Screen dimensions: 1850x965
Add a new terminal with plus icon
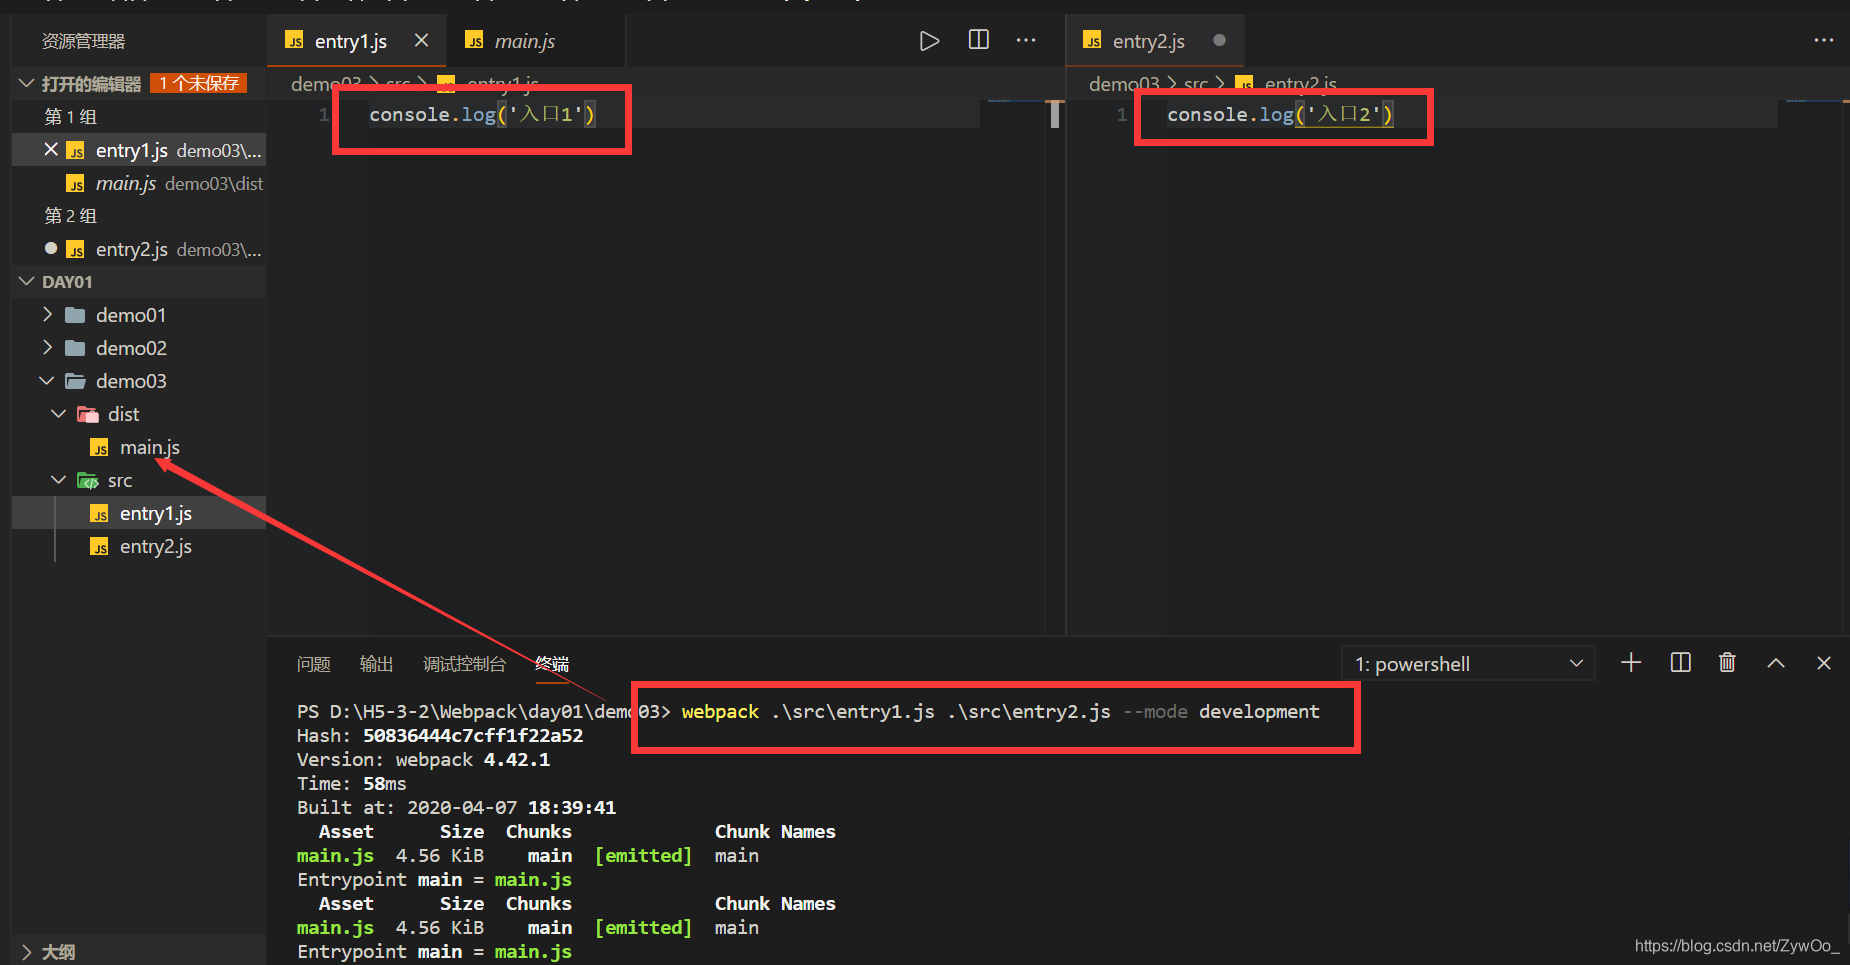tap(1631, 663)
